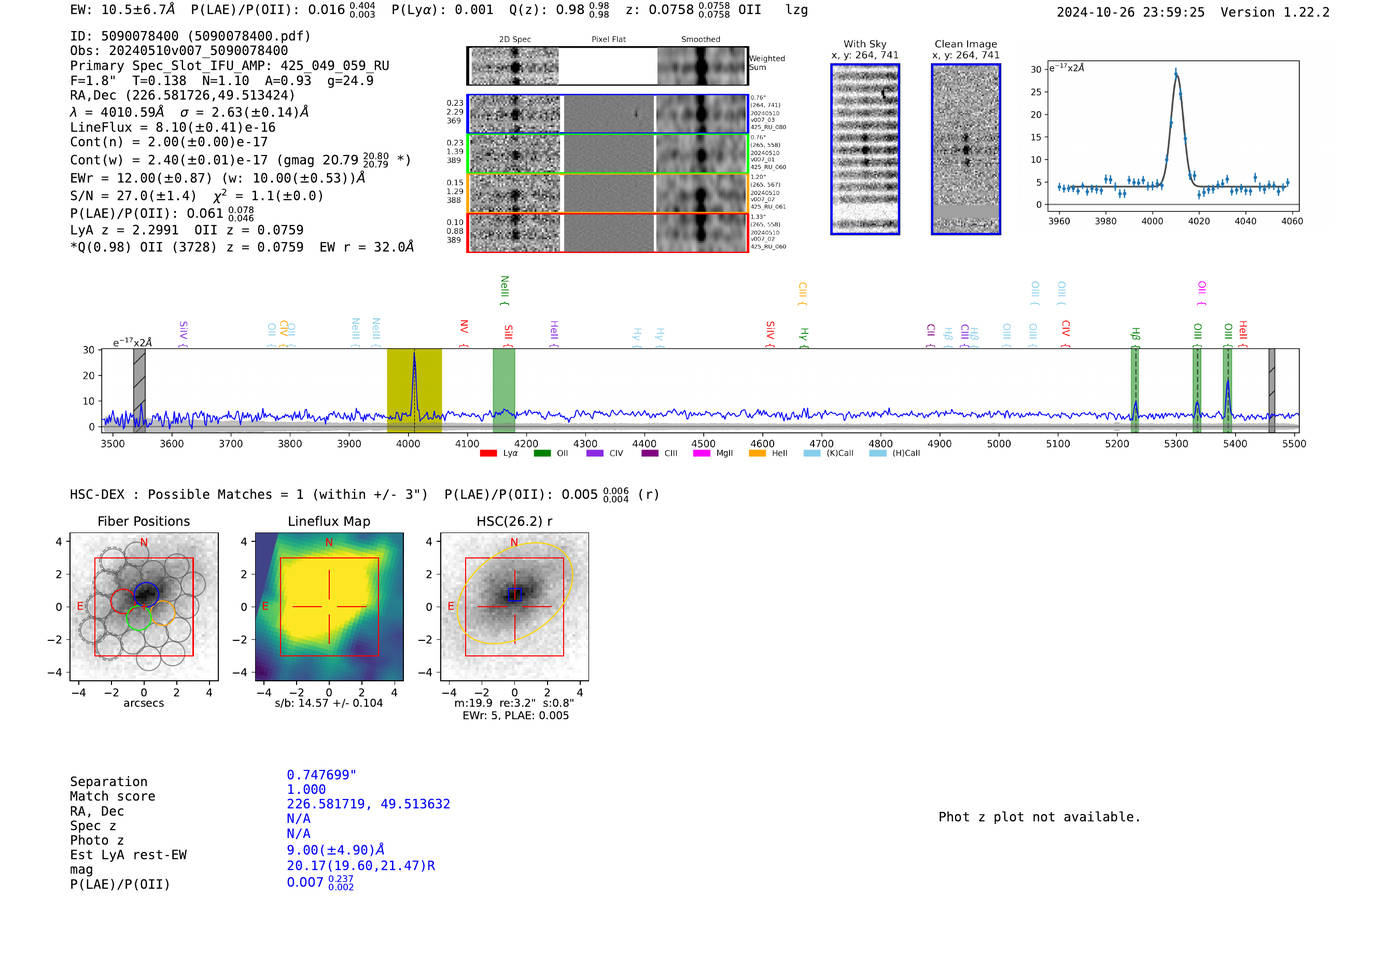The width and height of the screenshot is (1400, 953).
Task: Click the blue fiber circle in Fiber Positions
Action: [146, 592]
